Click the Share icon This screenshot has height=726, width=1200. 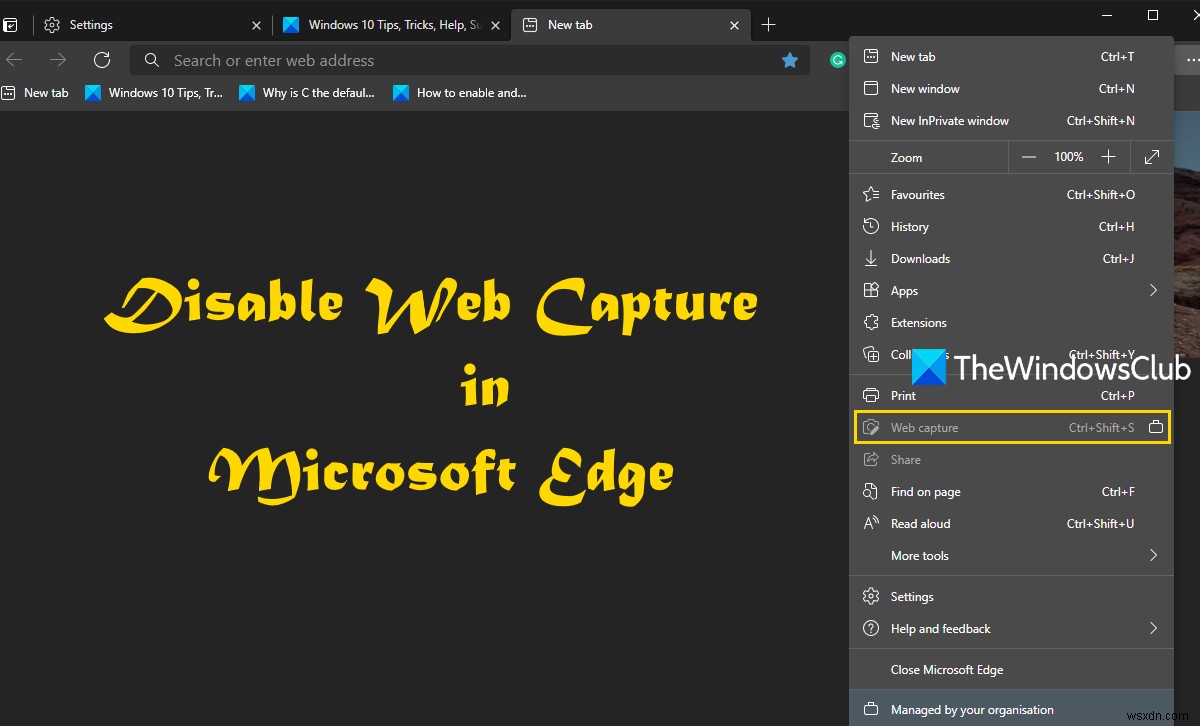(870, 459)
